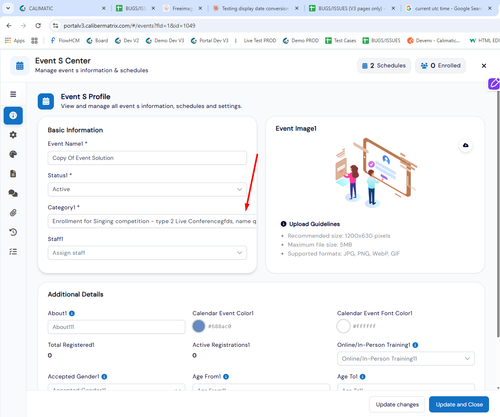Click the Event S Center calendar icon
This screenshot has height=417, width=500.
20,66
